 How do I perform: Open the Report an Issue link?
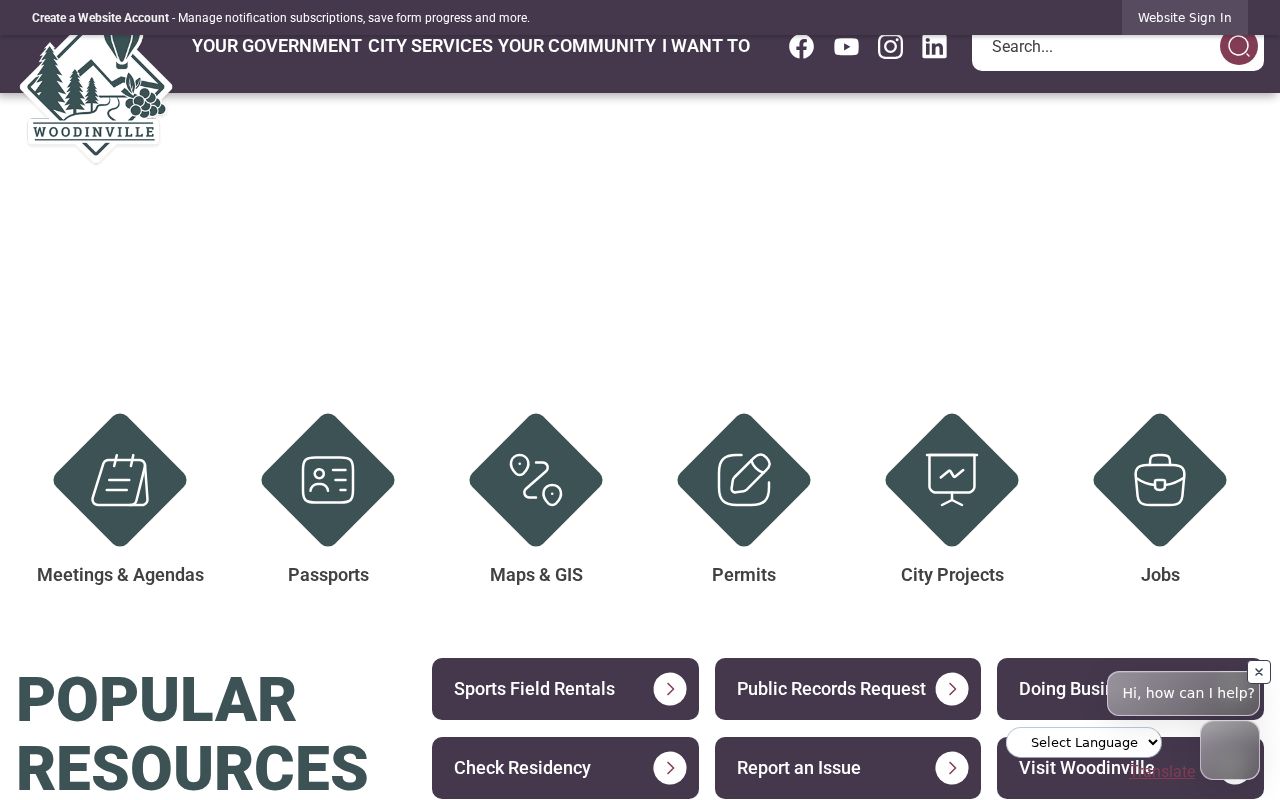coord(848,768)
